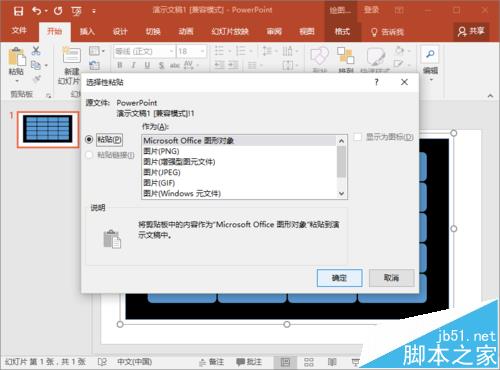Click the Undo arrow icon
Image resolution: width=500 pixels, height=370 pixels.
coord(37,11)
